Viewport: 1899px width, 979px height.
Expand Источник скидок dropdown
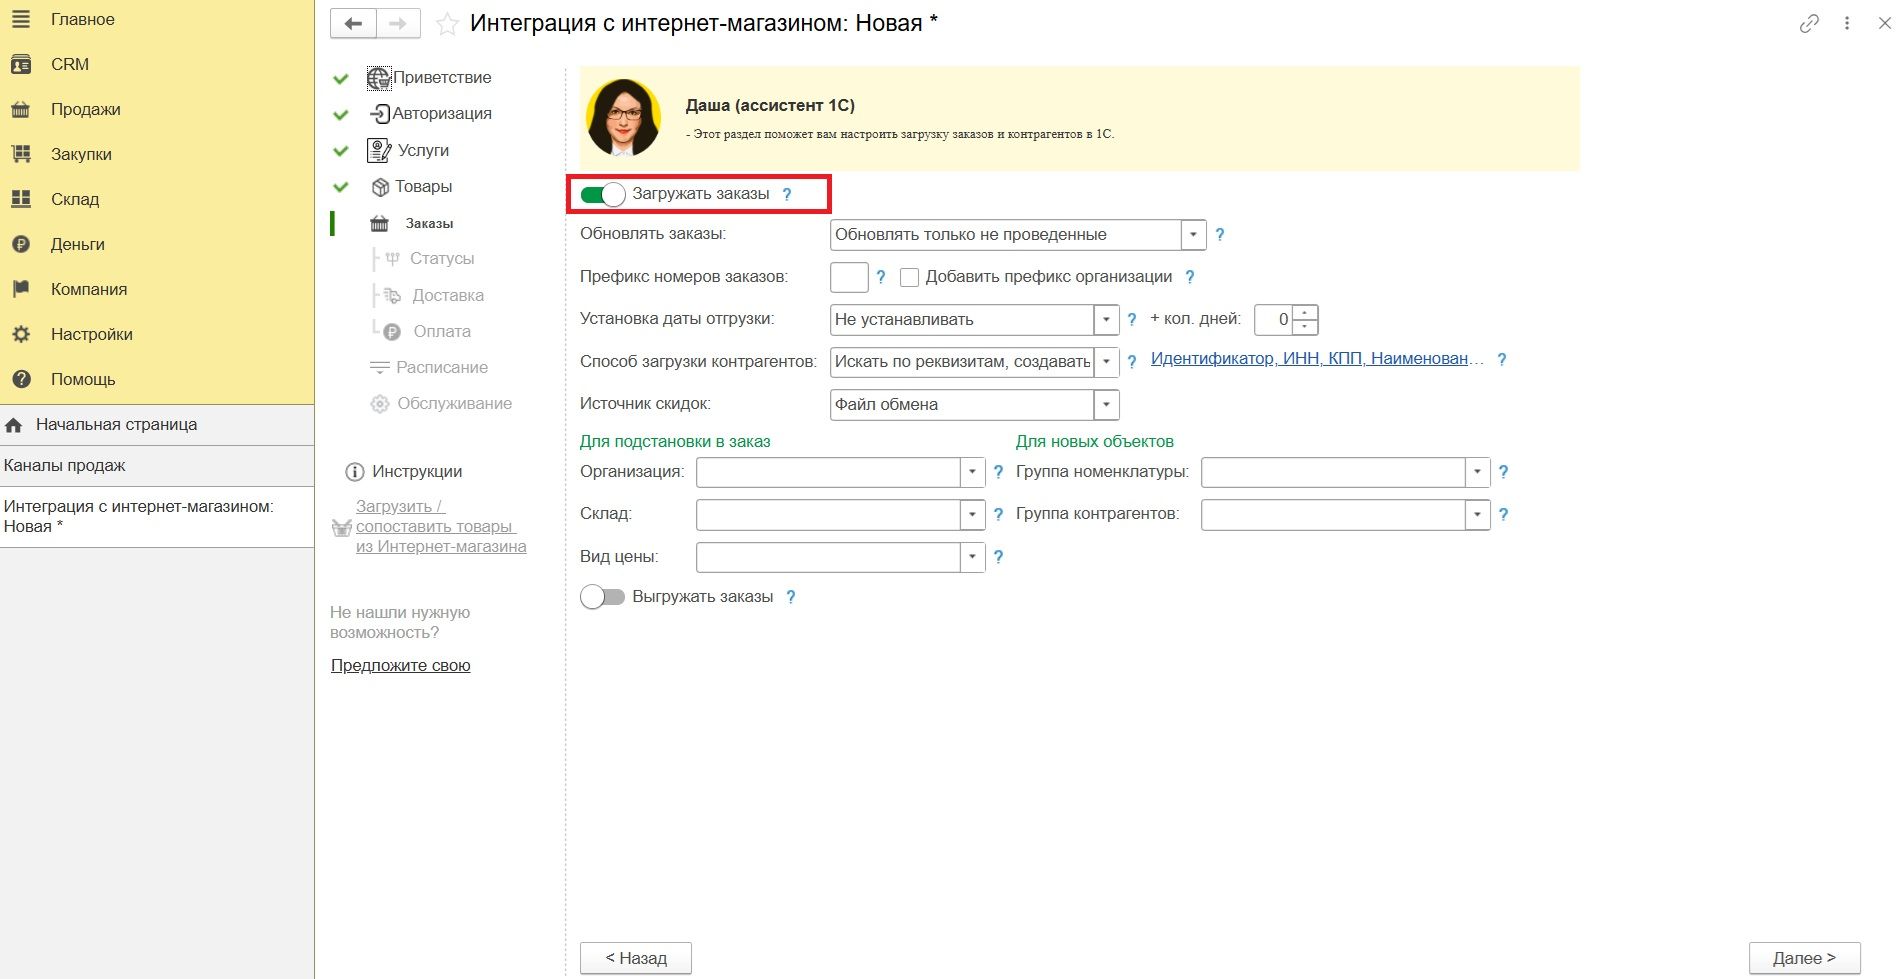point(1106,405)
